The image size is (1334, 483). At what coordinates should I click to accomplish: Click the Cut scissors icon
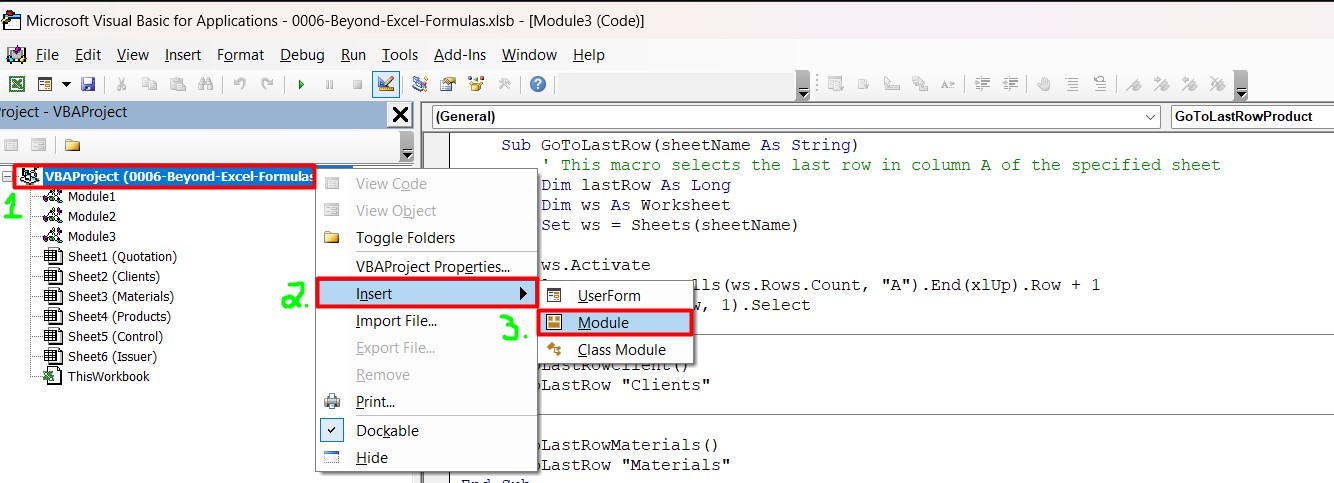(x=122, y=84)
